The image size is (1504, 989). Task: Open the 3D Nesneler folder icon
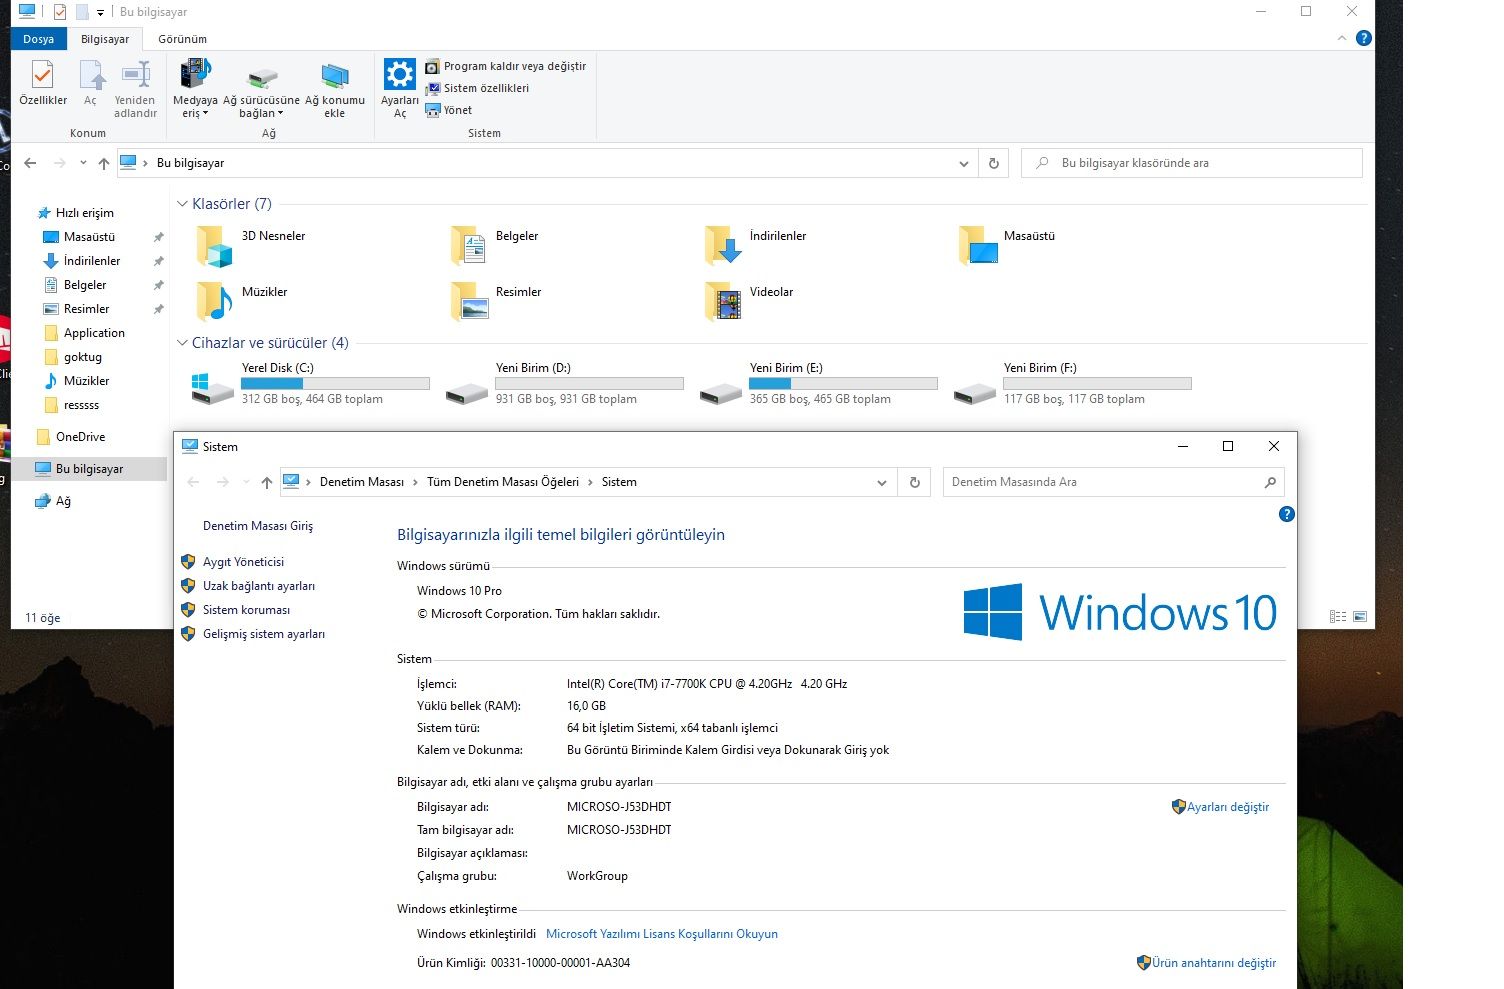[214, 244]
